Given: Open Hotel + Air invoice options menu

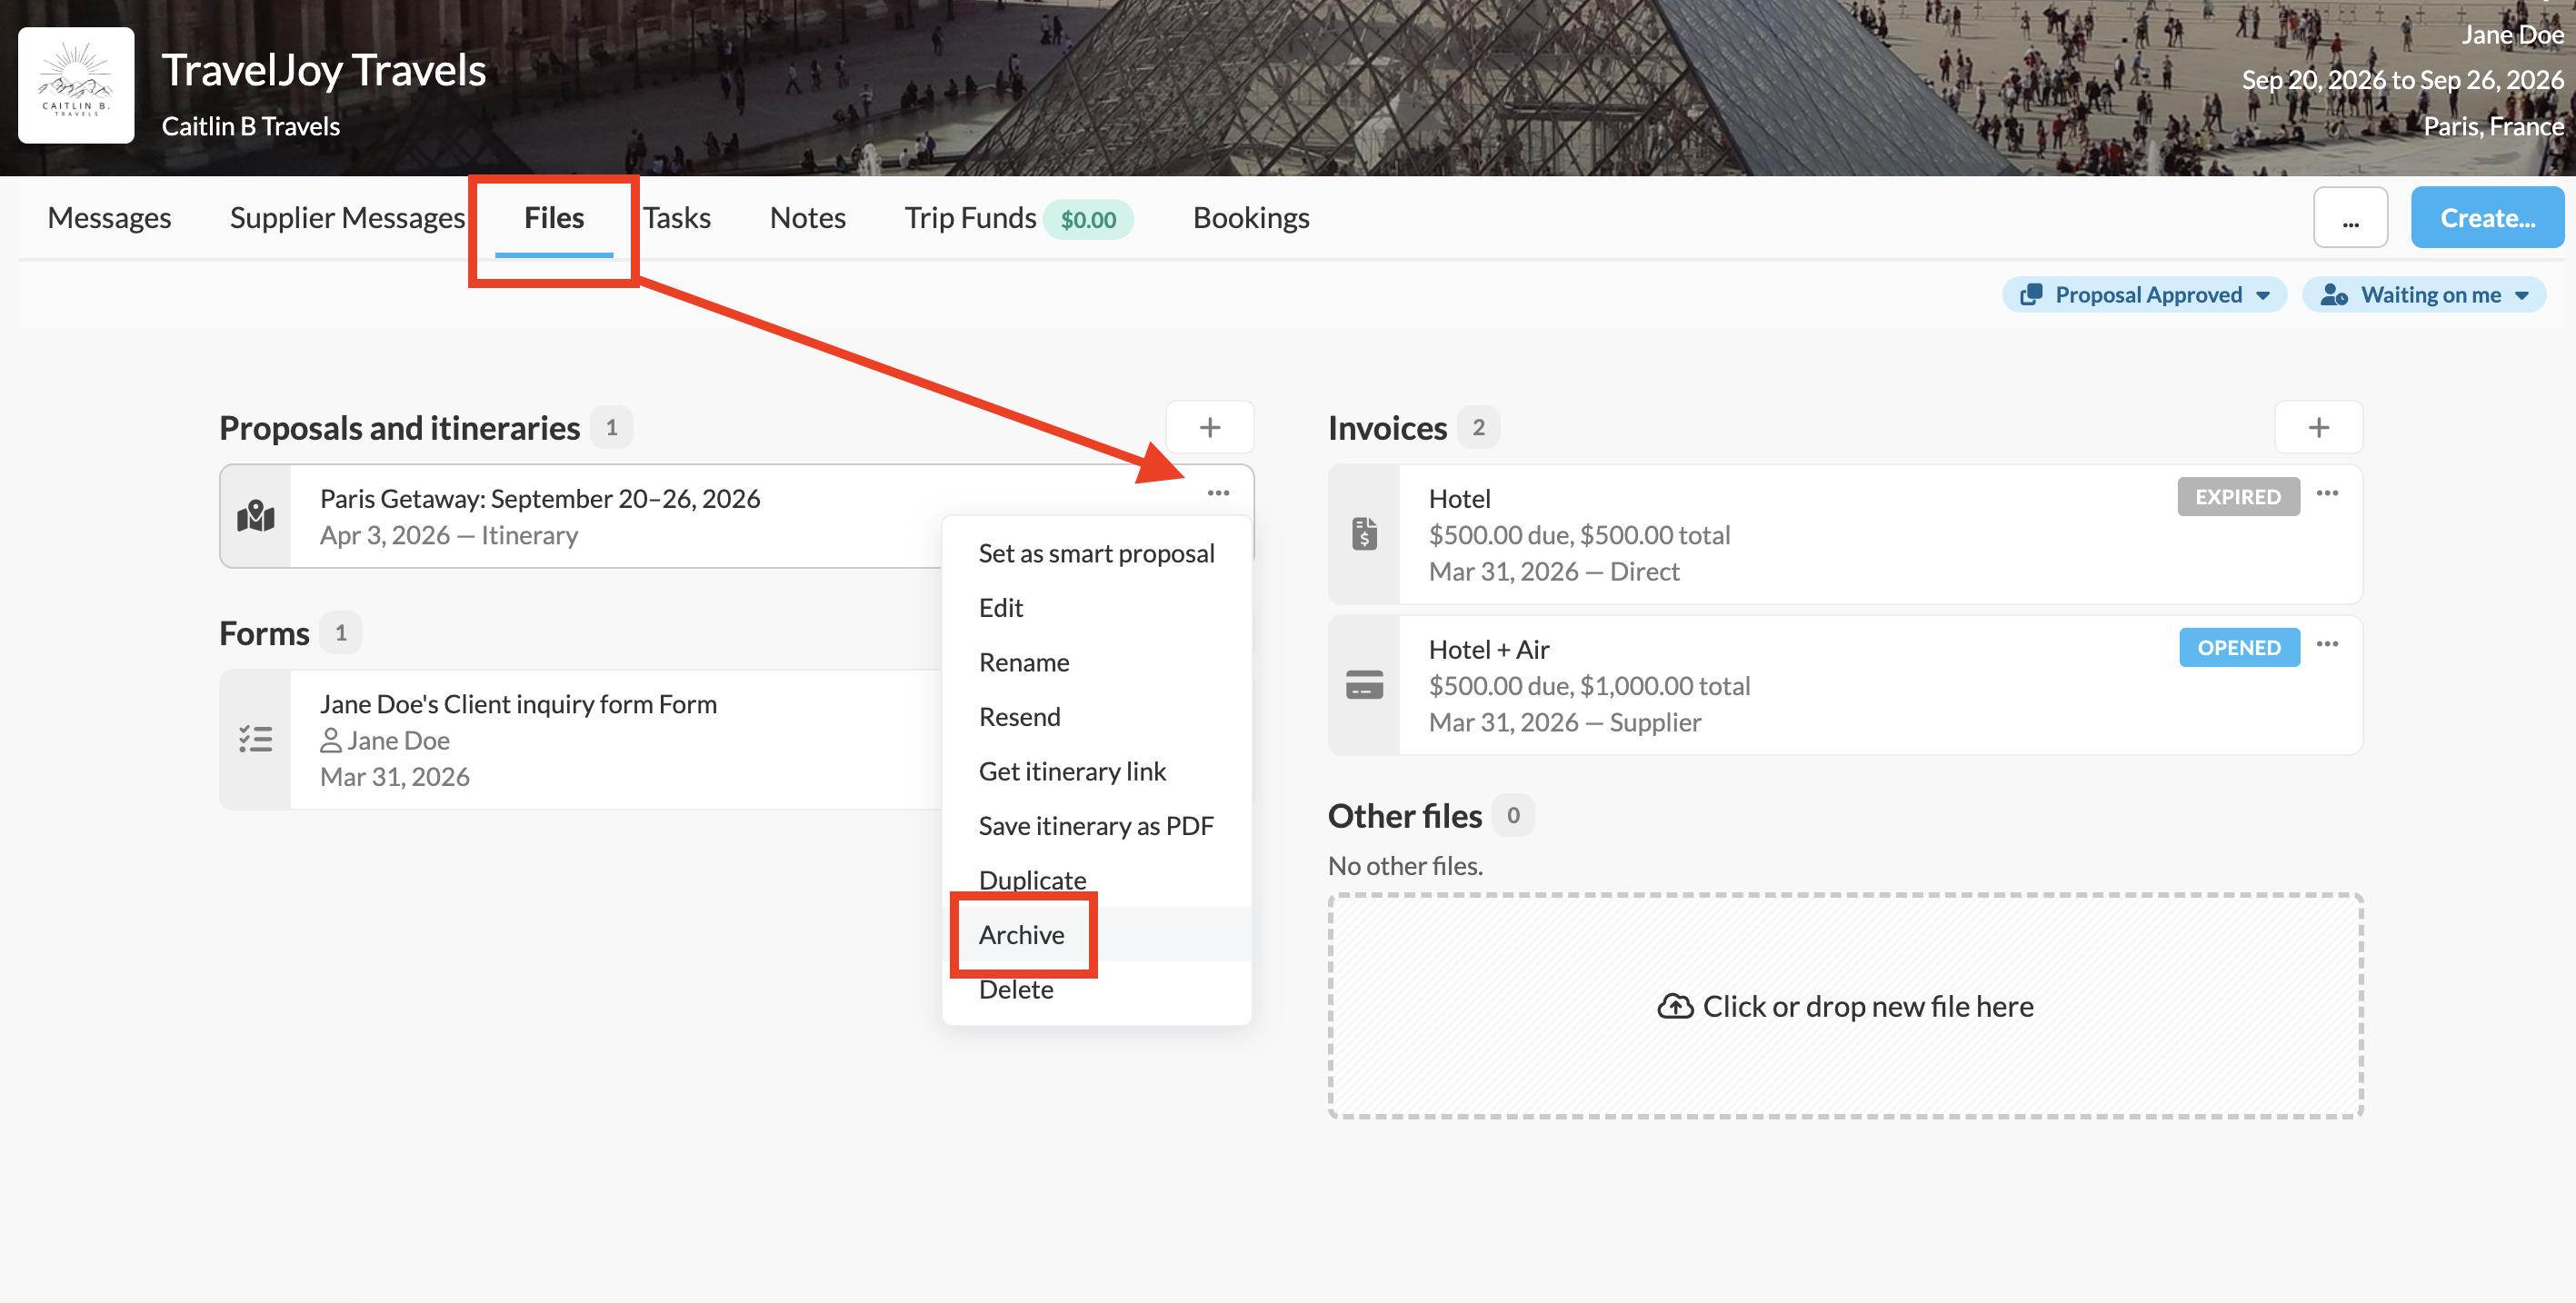Looking at the screenshot, I should coord(2326,644).
